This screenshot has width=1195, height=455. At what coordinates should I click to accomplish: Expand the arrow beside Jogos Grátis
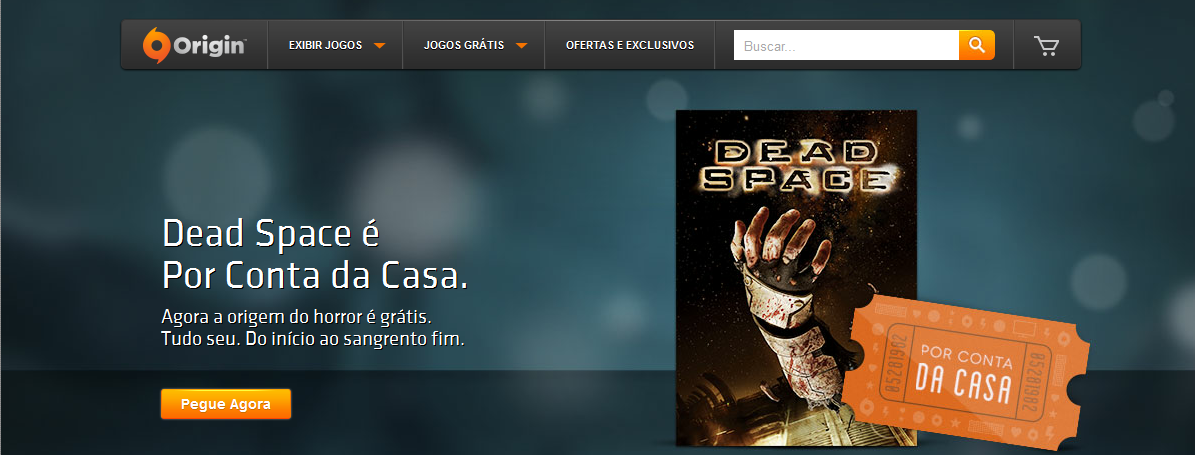(521, 46)
